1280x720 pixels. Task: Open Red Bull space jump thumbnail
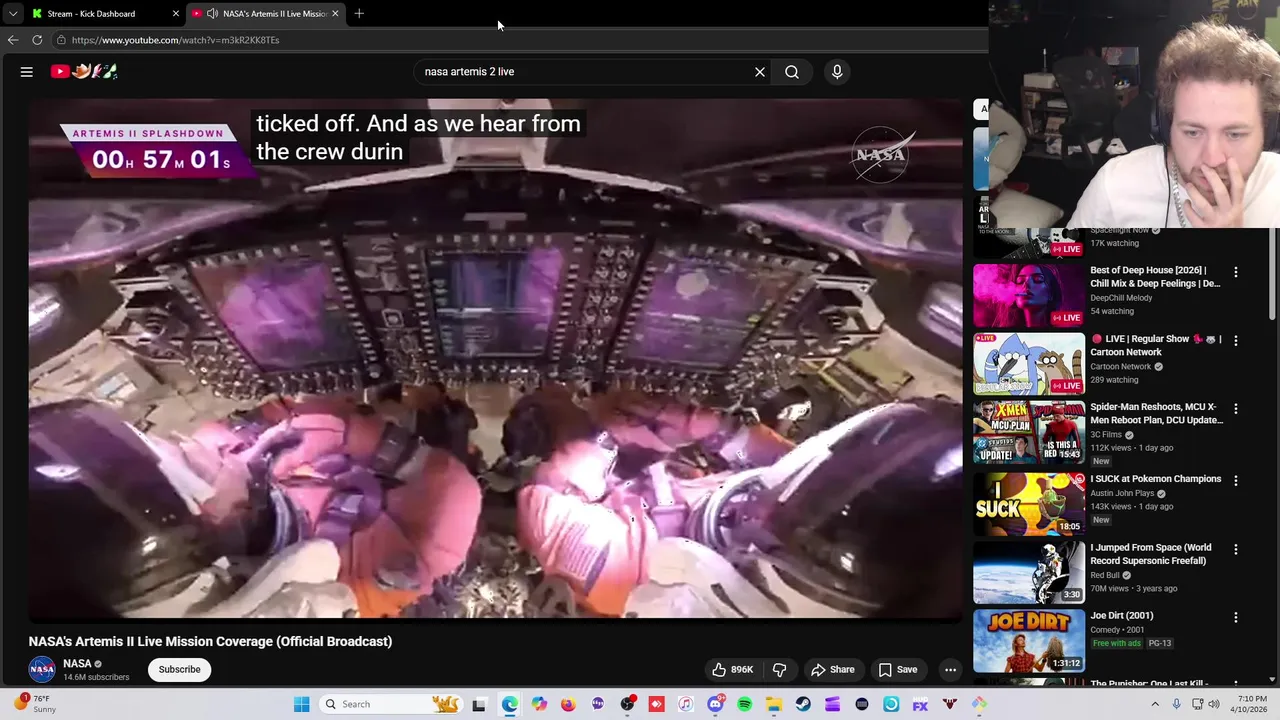click(x=1029, y=572)
